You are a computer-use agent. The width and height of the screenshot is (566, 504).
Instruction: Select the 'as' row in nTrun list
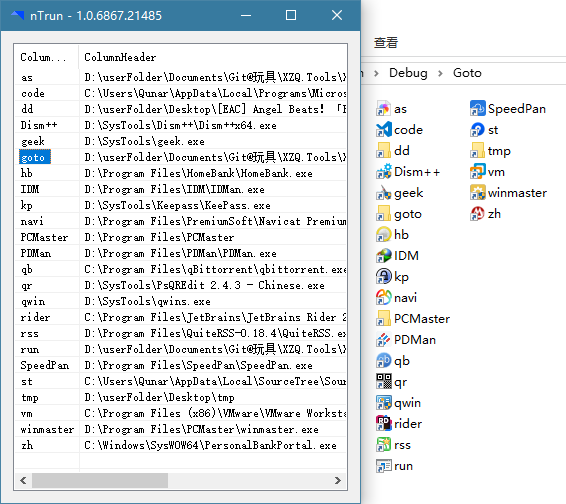pyautogui.click(x=180, y=77)
